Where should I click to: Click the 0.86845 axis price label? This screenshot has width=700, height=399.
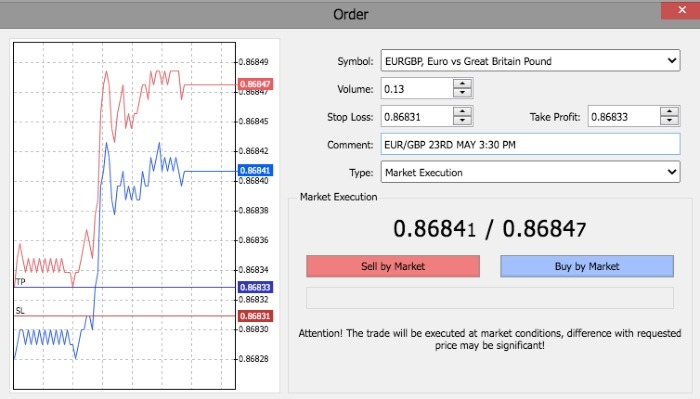pos(254,121)
